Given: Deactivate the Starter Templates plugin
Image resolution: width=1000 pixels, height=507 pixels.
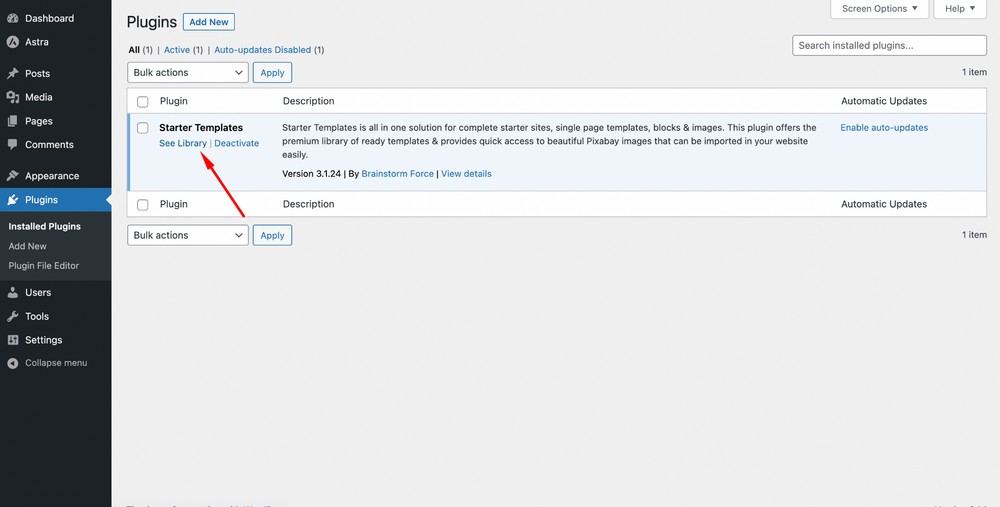Looking at the screenshot, I should pyautogui.click(x=237, y=143).
